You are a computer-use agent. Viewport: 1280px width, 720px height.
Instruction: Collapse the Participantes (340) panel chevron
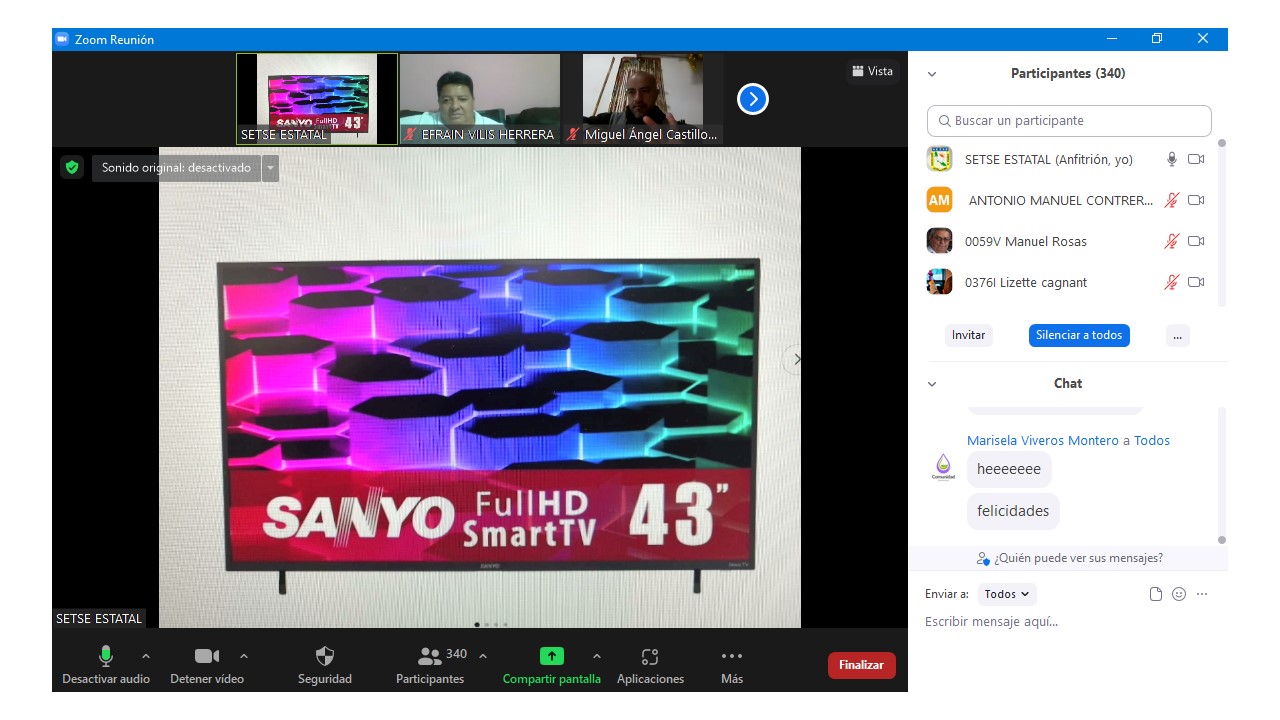point(932,74)
